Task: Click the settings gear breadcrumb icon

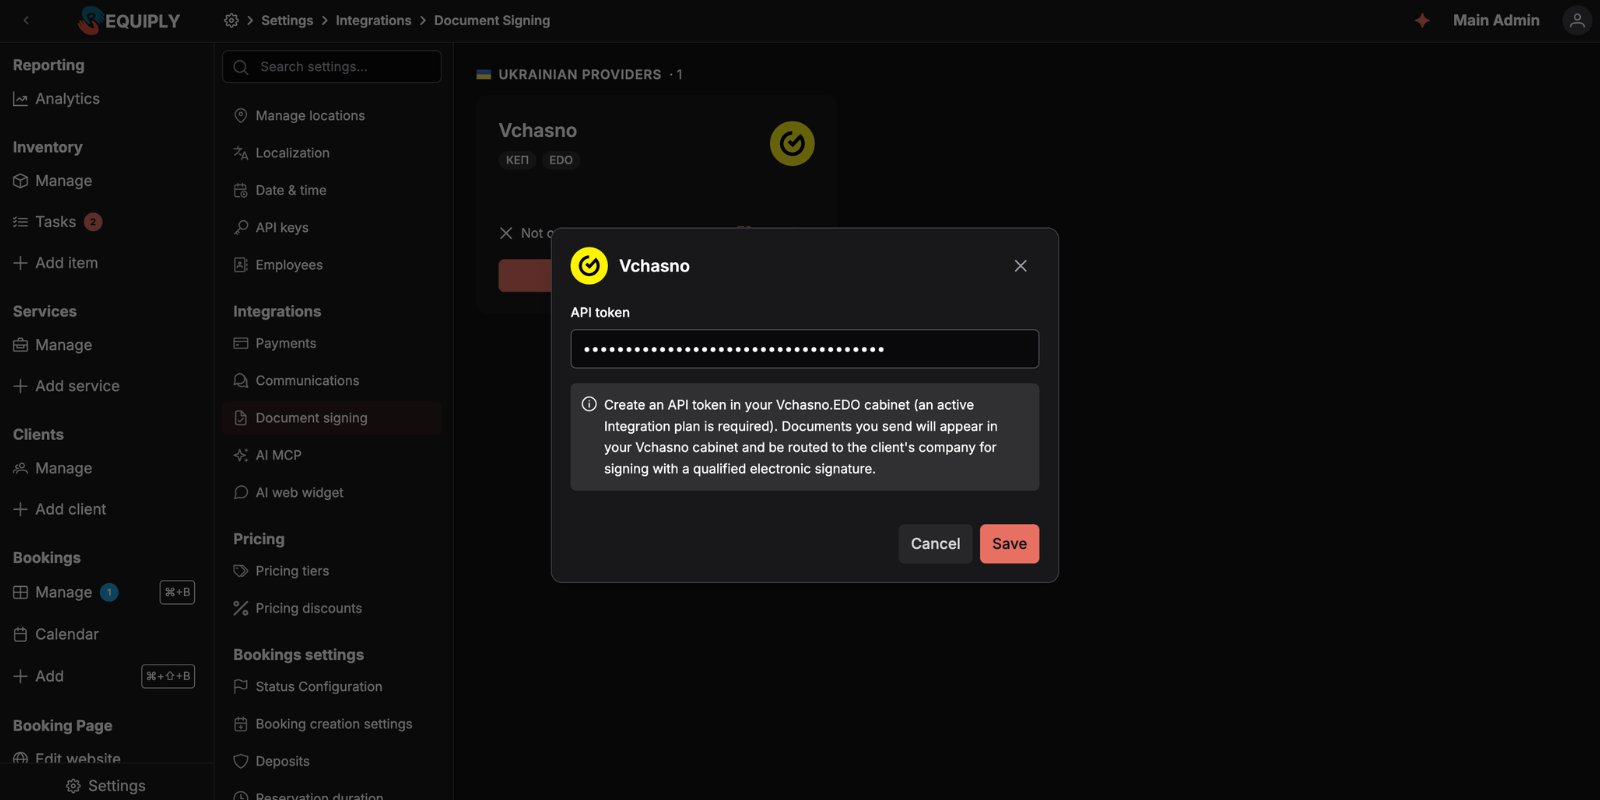Action: click(x=231, y=20)
